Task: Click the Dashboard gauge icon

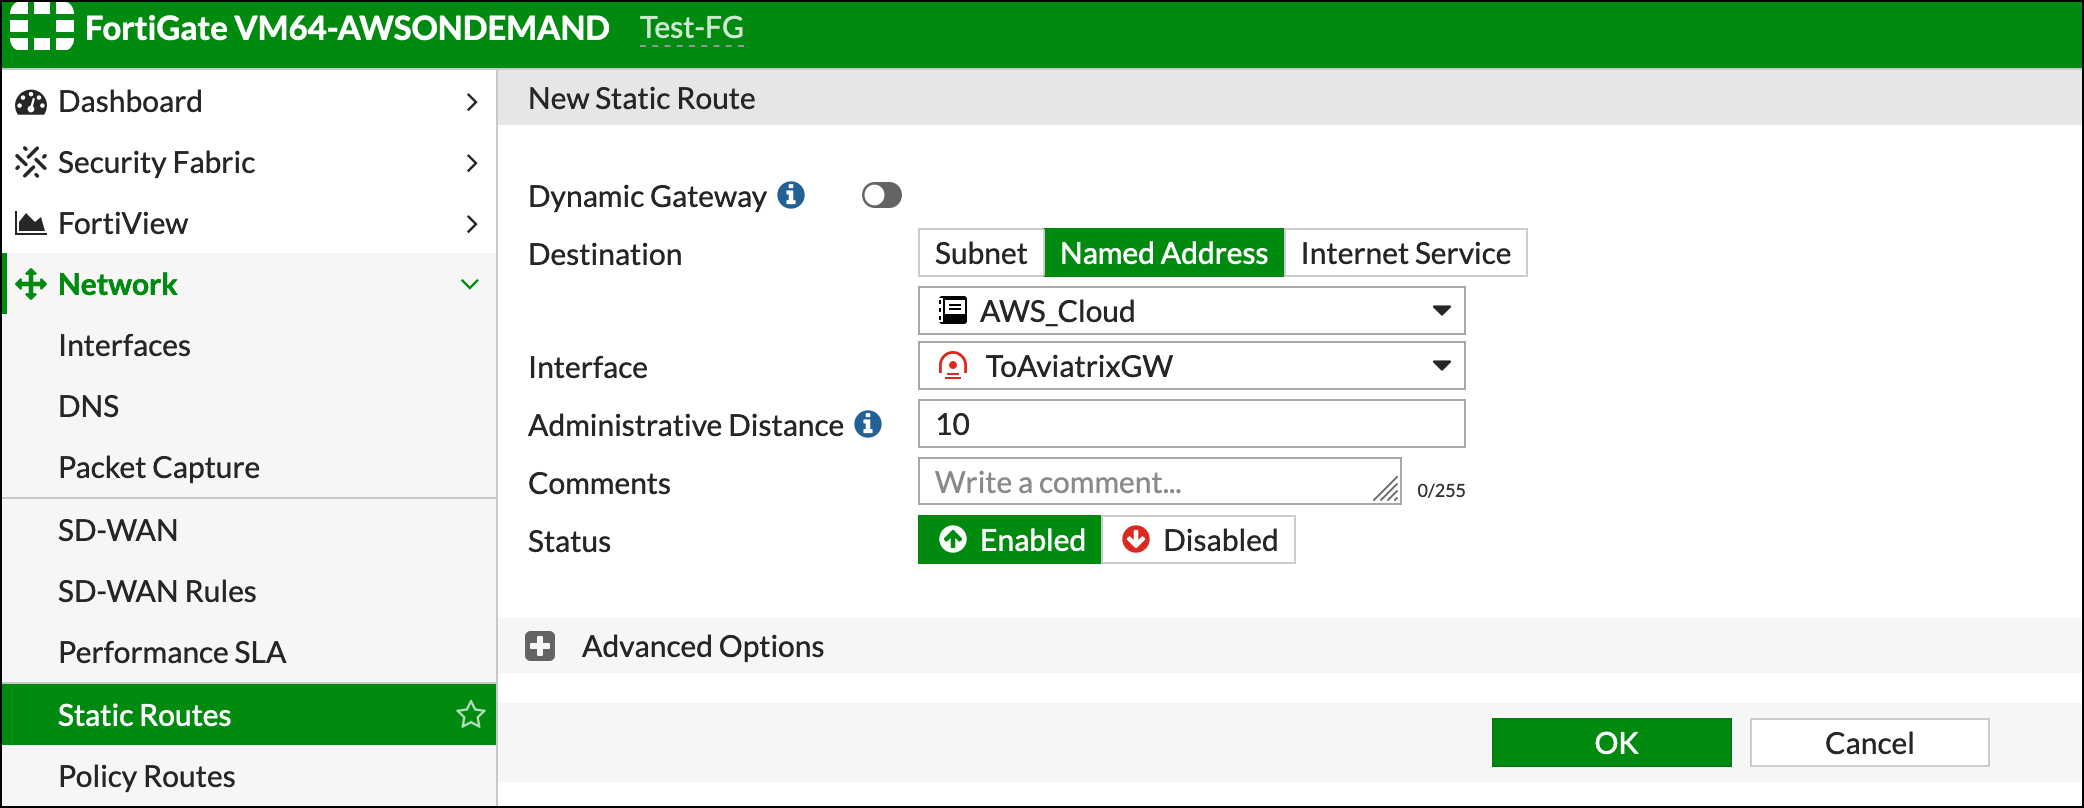Action: tap(31, 102)
